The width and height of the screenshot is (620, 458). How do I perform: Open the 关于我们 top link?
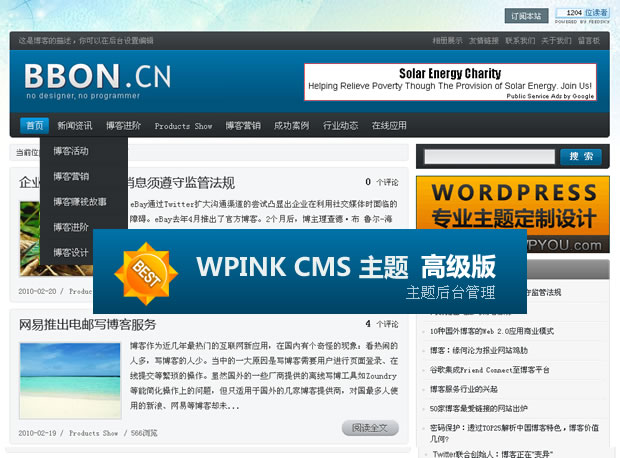pos(556,41)
